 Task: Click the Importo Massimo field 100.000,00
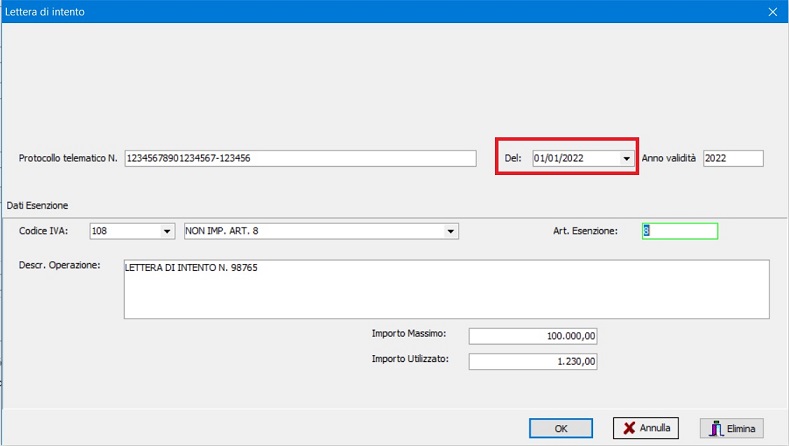[533, 336]
